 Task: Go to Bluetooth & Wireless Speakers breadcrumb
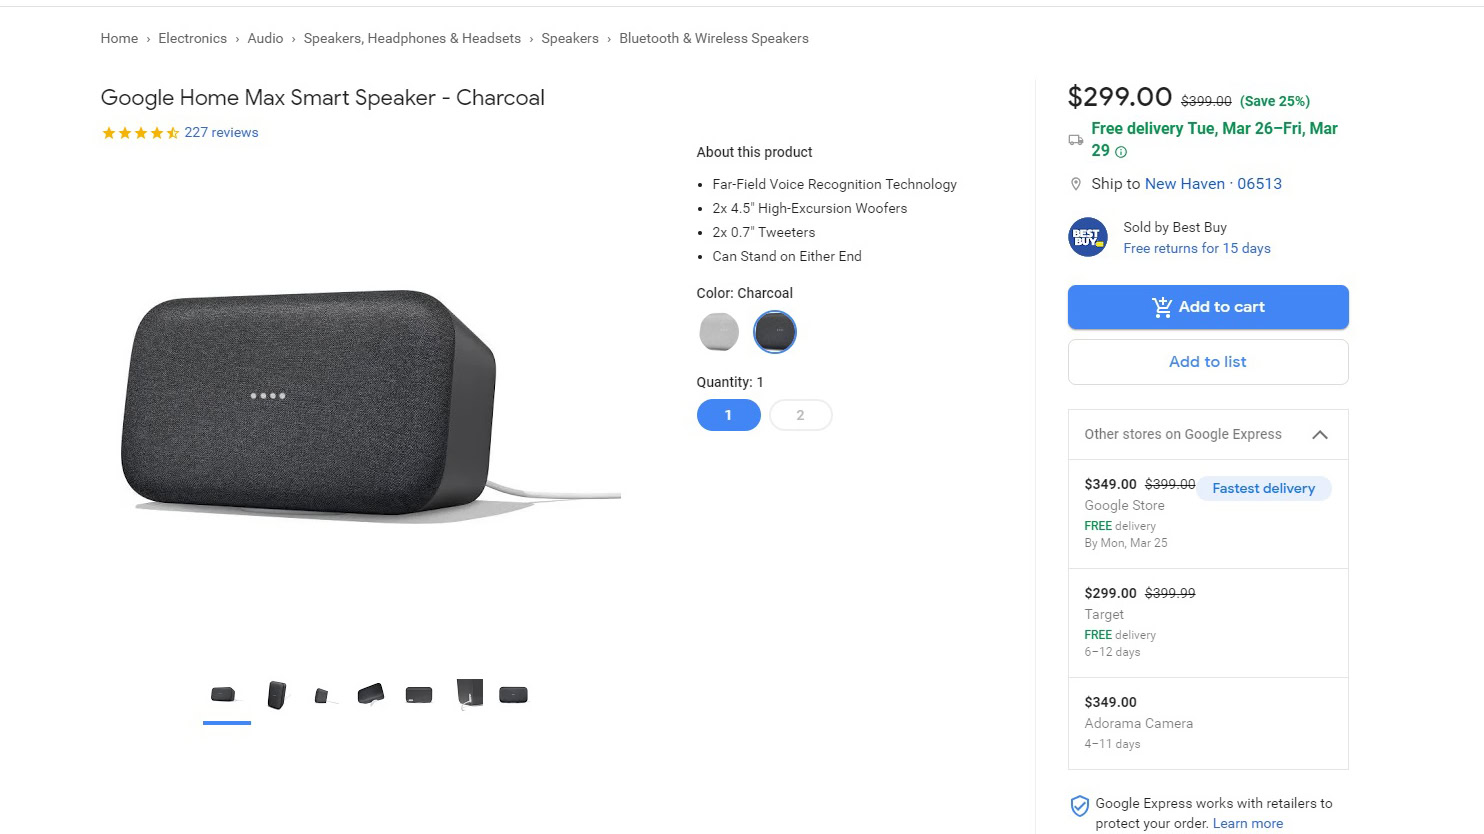pos(713,38)
